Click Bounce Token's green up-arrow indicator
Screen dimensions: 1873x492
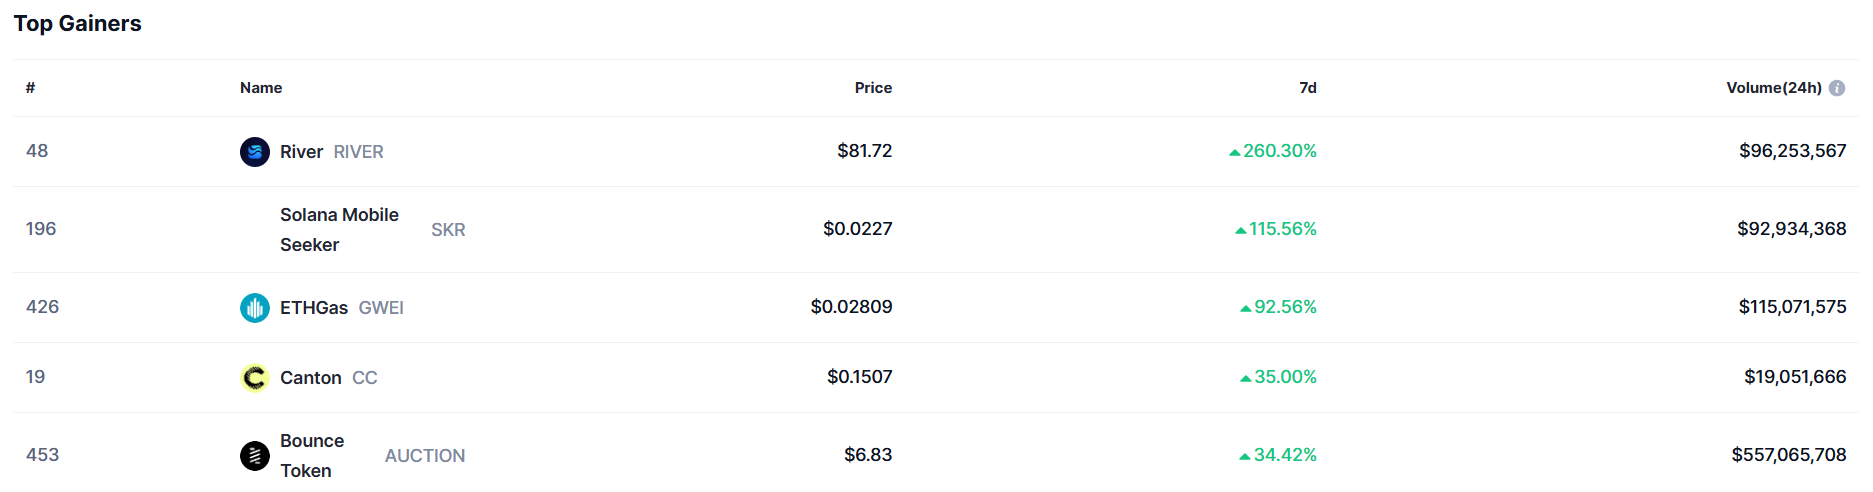tap(1245, 456)
